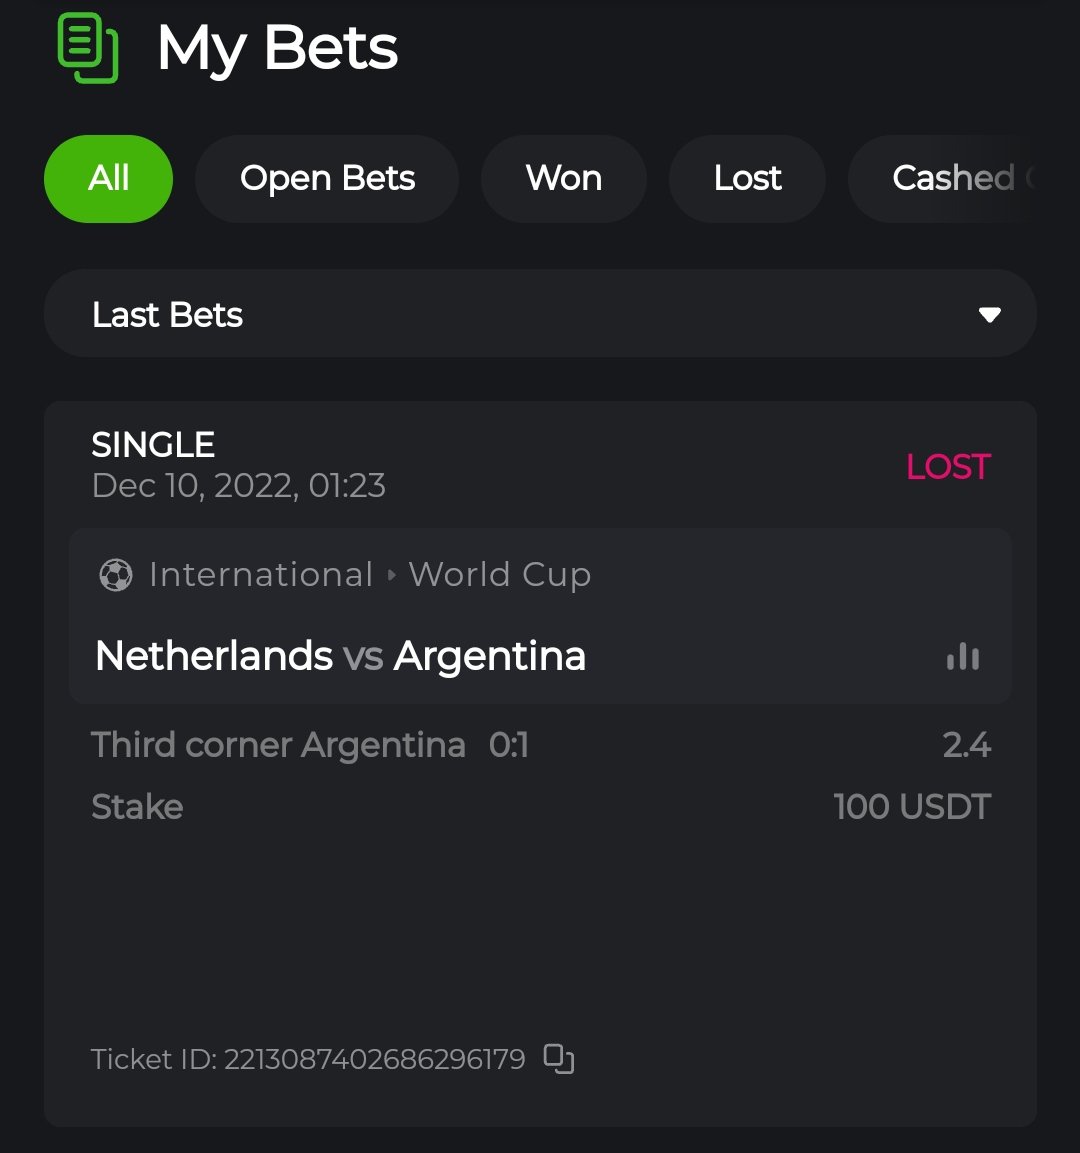Click the 2.4 odds value
Screen dimensions: 1080x1153
966,745
